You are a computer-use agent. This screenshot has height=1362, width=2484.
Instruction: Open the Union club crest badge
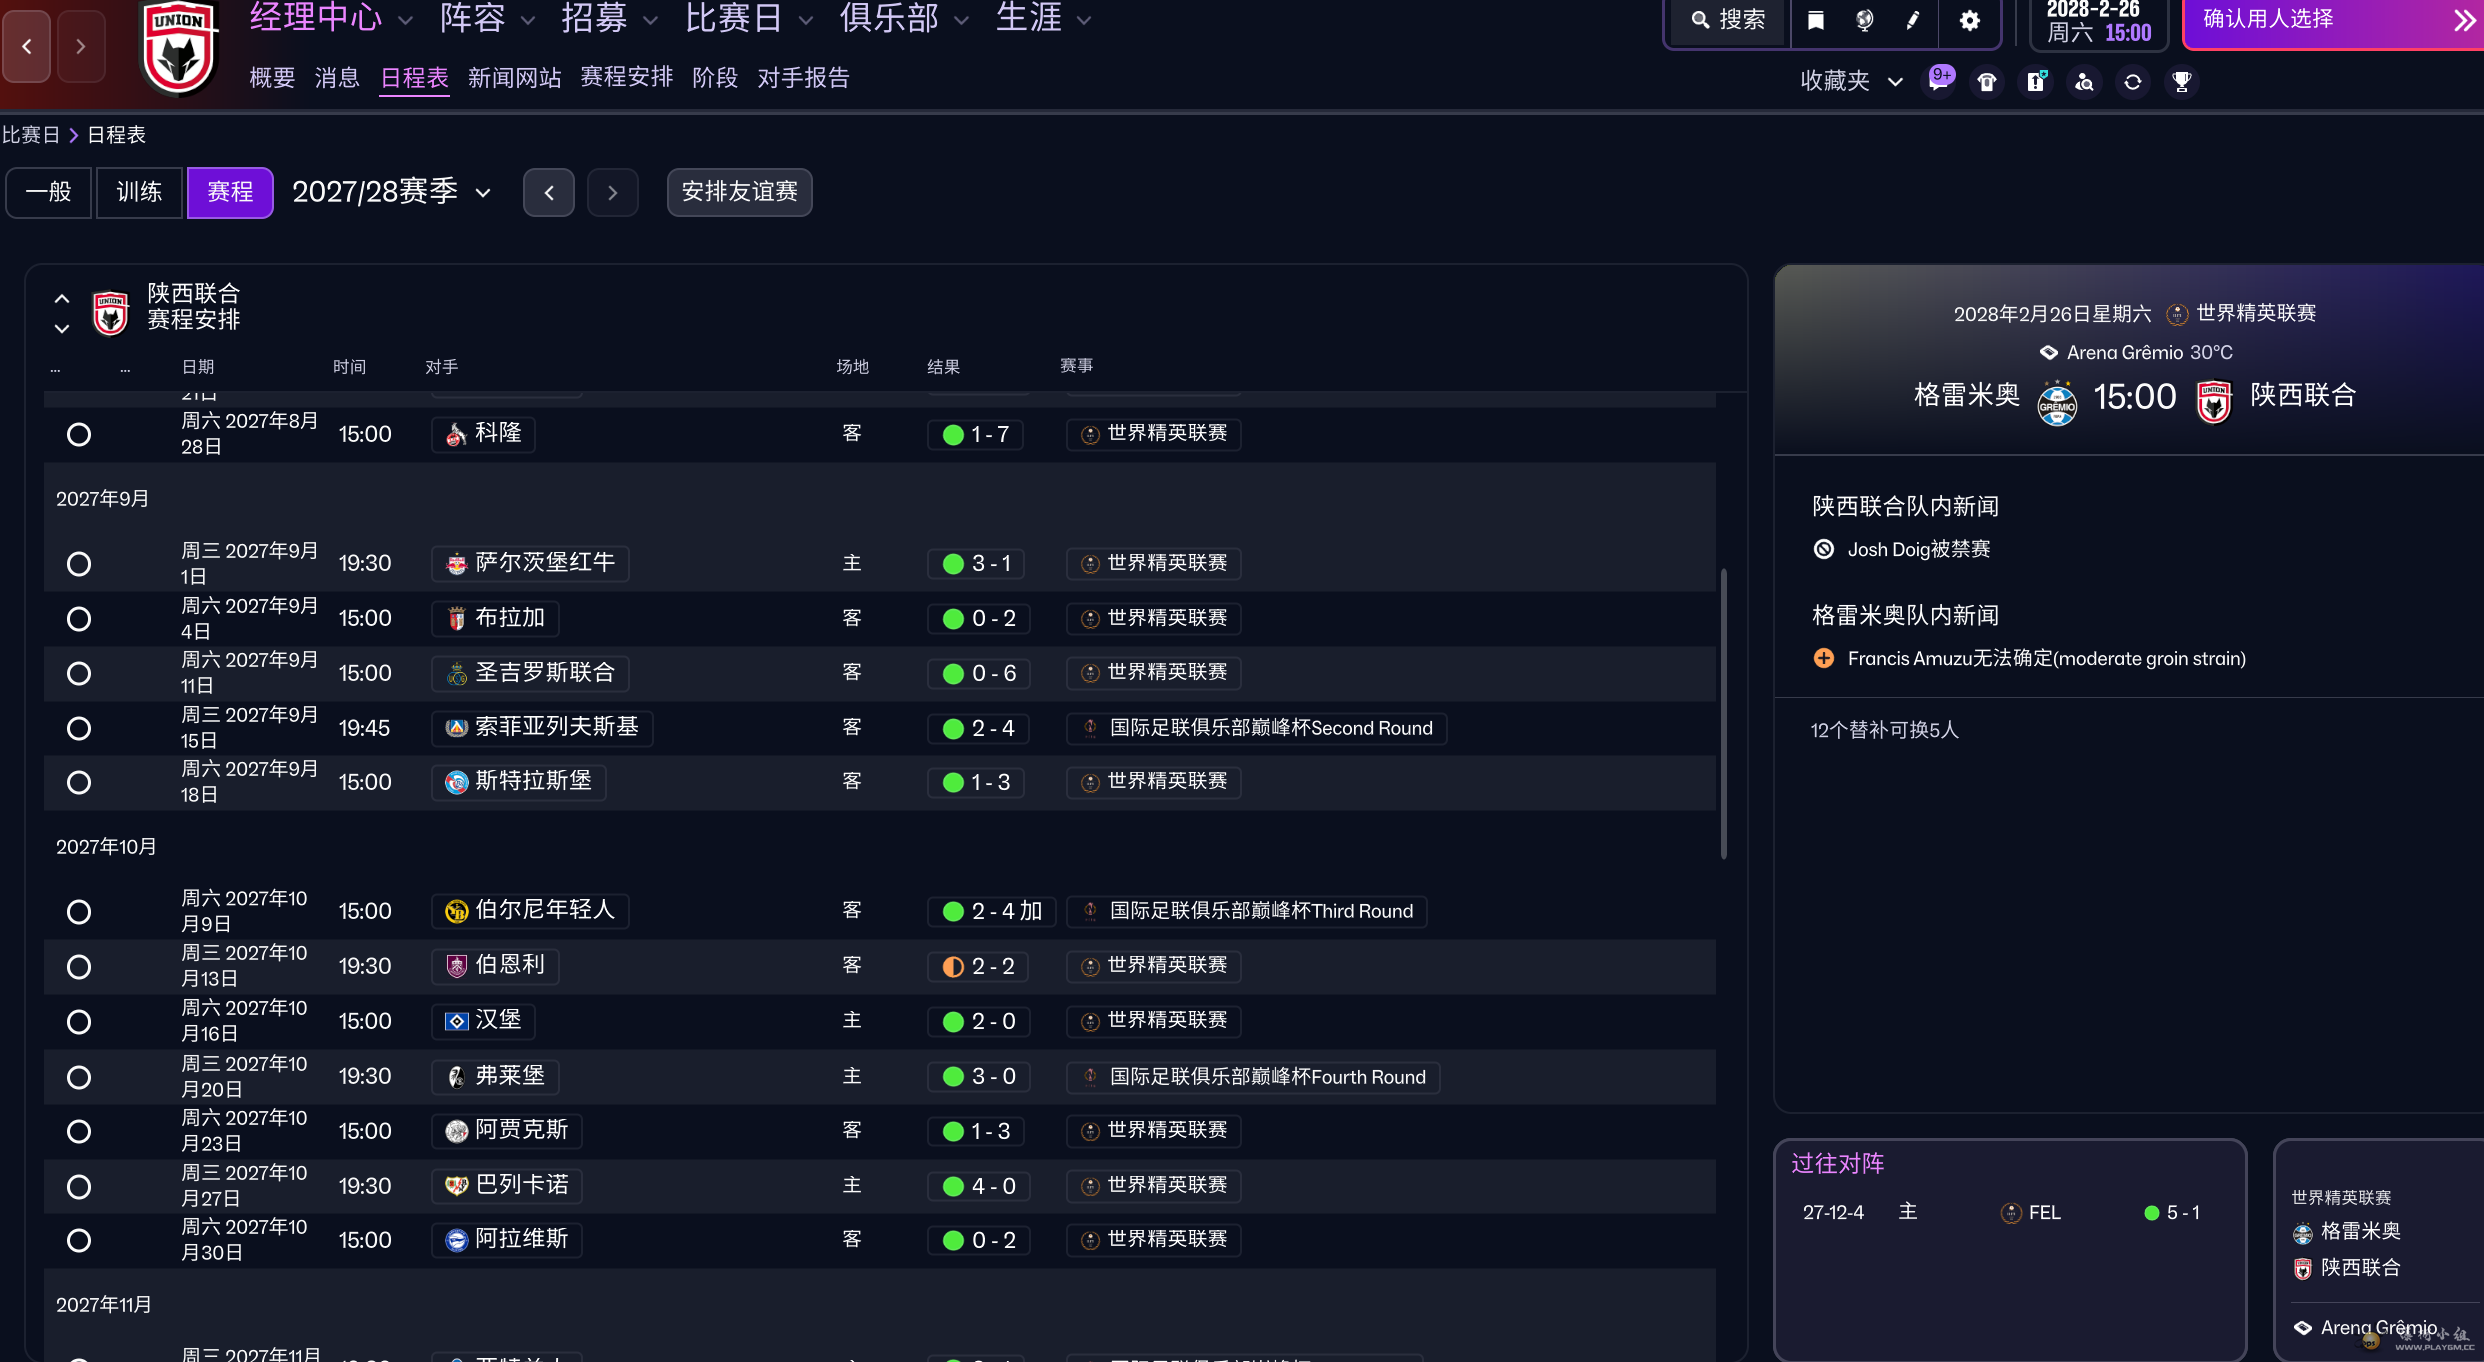point(179,49)
